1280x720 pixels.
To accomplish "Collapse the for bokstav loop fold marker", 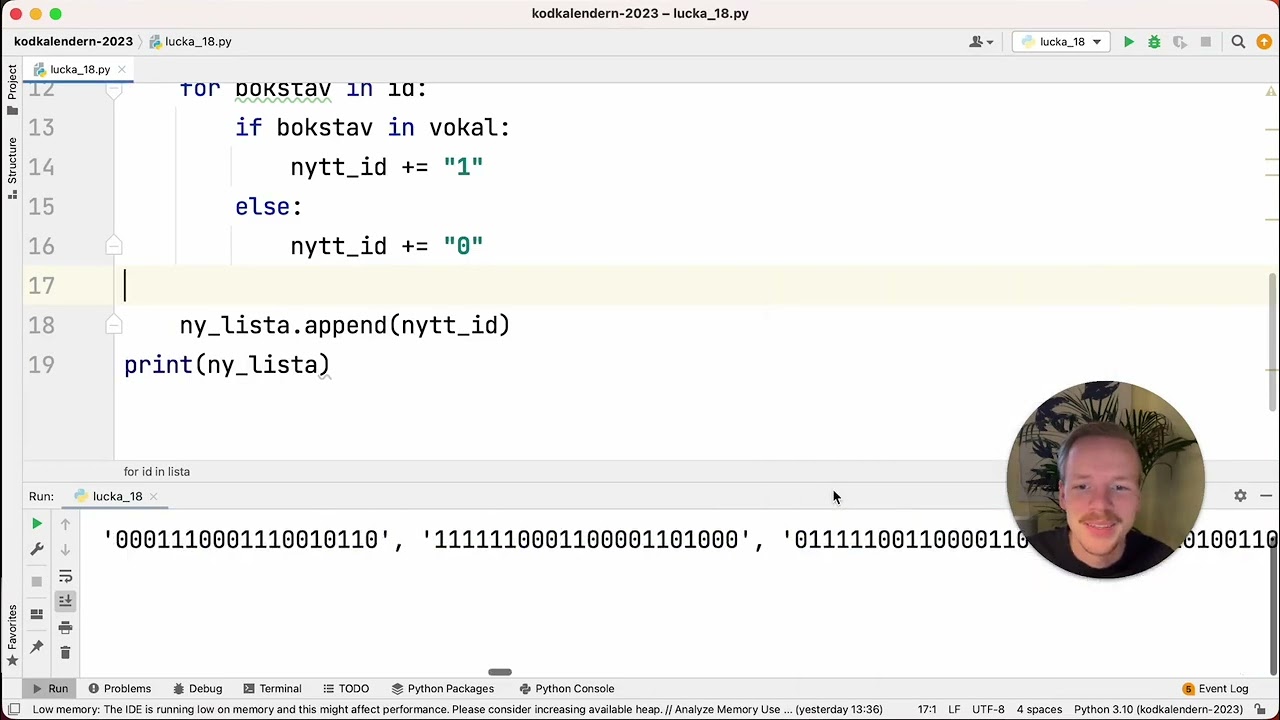I will [113, 90].
